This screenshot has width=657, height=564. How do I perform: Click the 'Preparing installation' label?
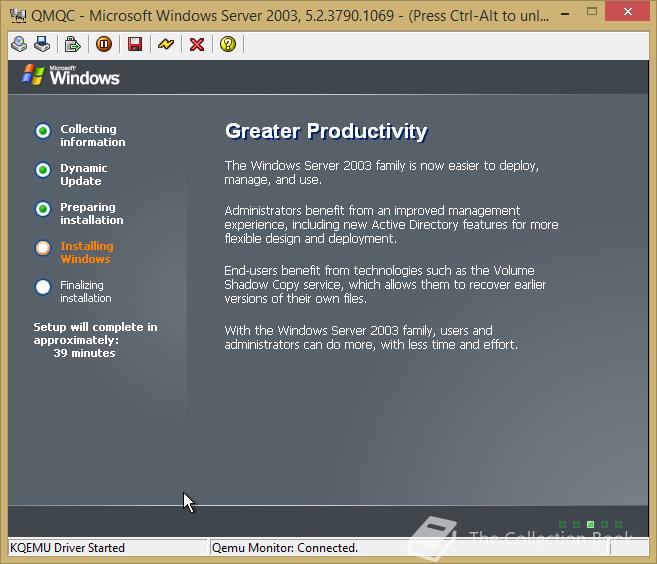coord(92,213)
